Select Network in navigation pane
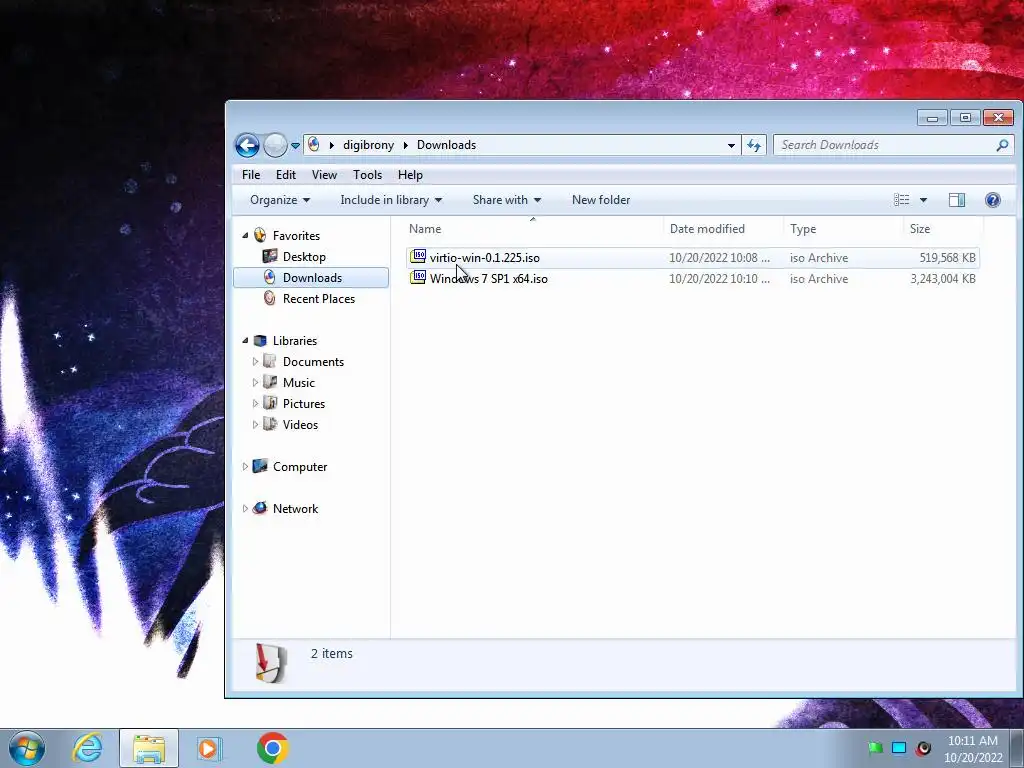The width and height of the screenshot is (1024, 768). tap(295, 508)
